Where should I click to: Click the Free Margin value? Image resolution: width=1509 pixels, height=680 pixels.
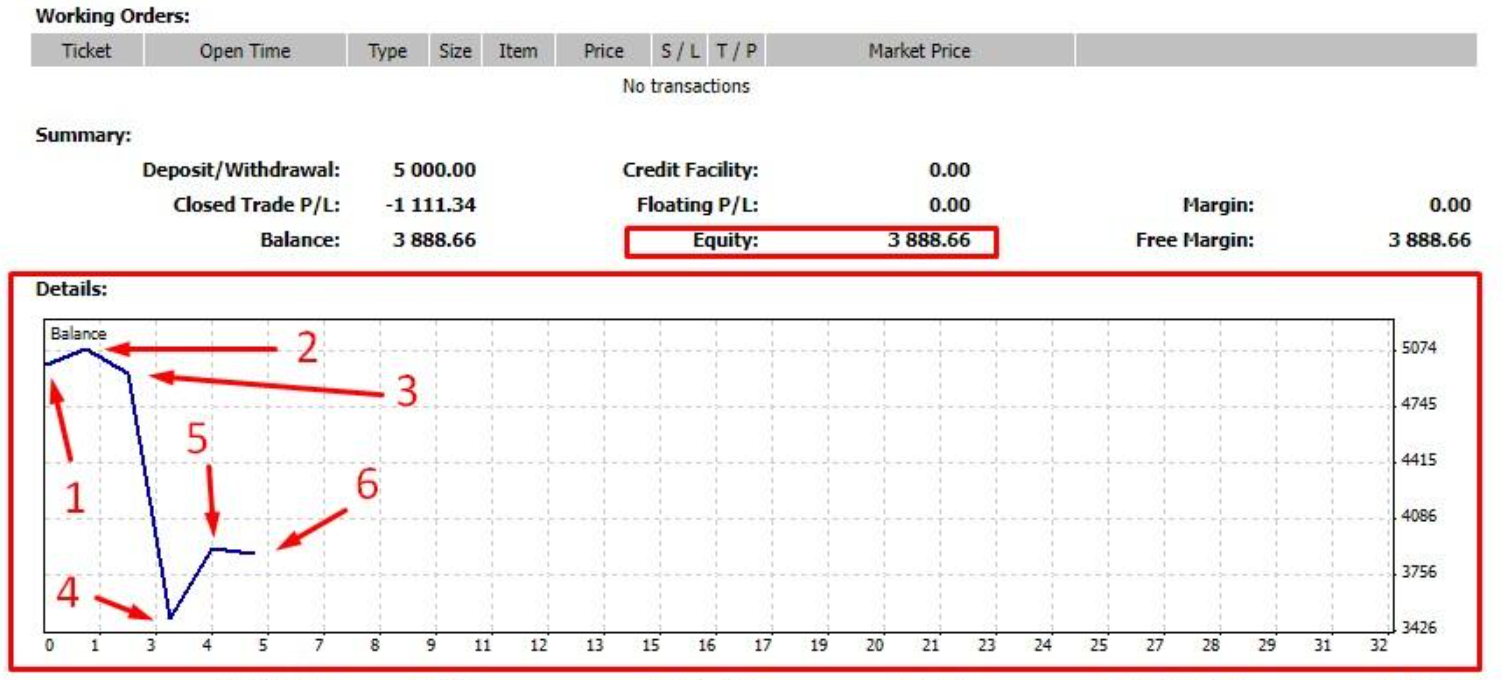(x=1429, y=241)
